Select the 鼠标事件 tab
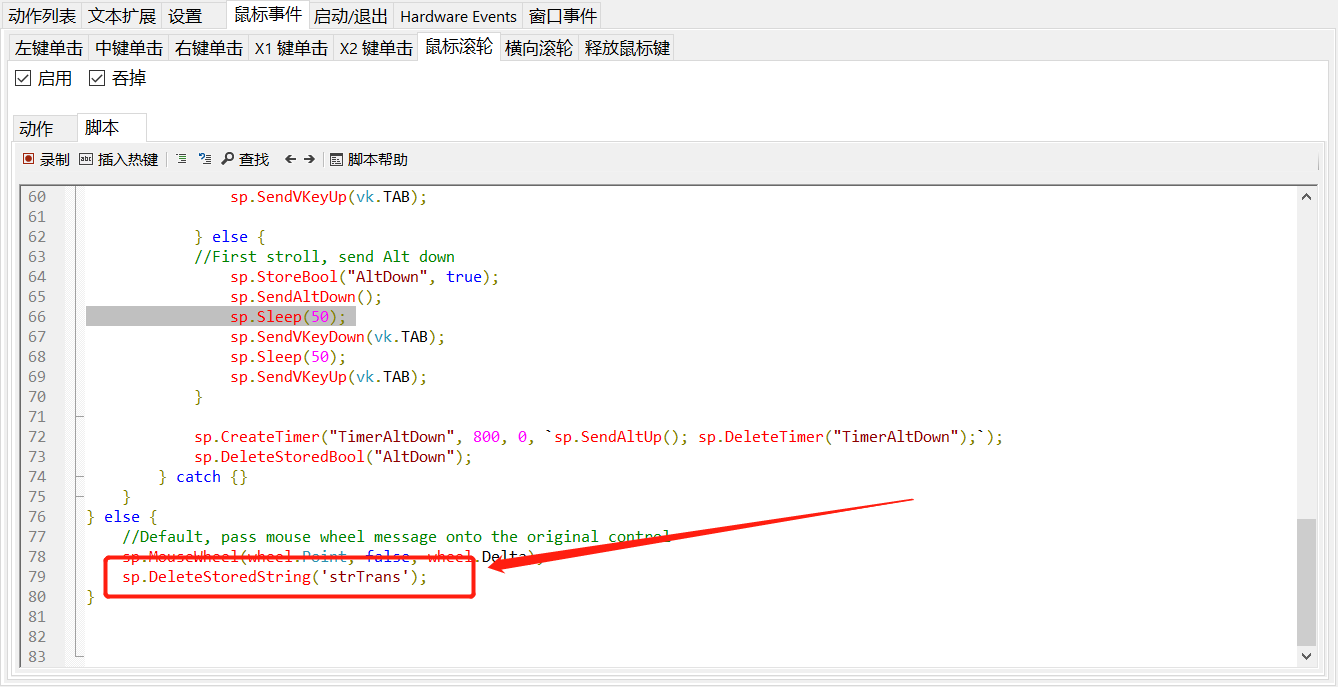Screen dimensions: 1338x687 click(268, 14)
